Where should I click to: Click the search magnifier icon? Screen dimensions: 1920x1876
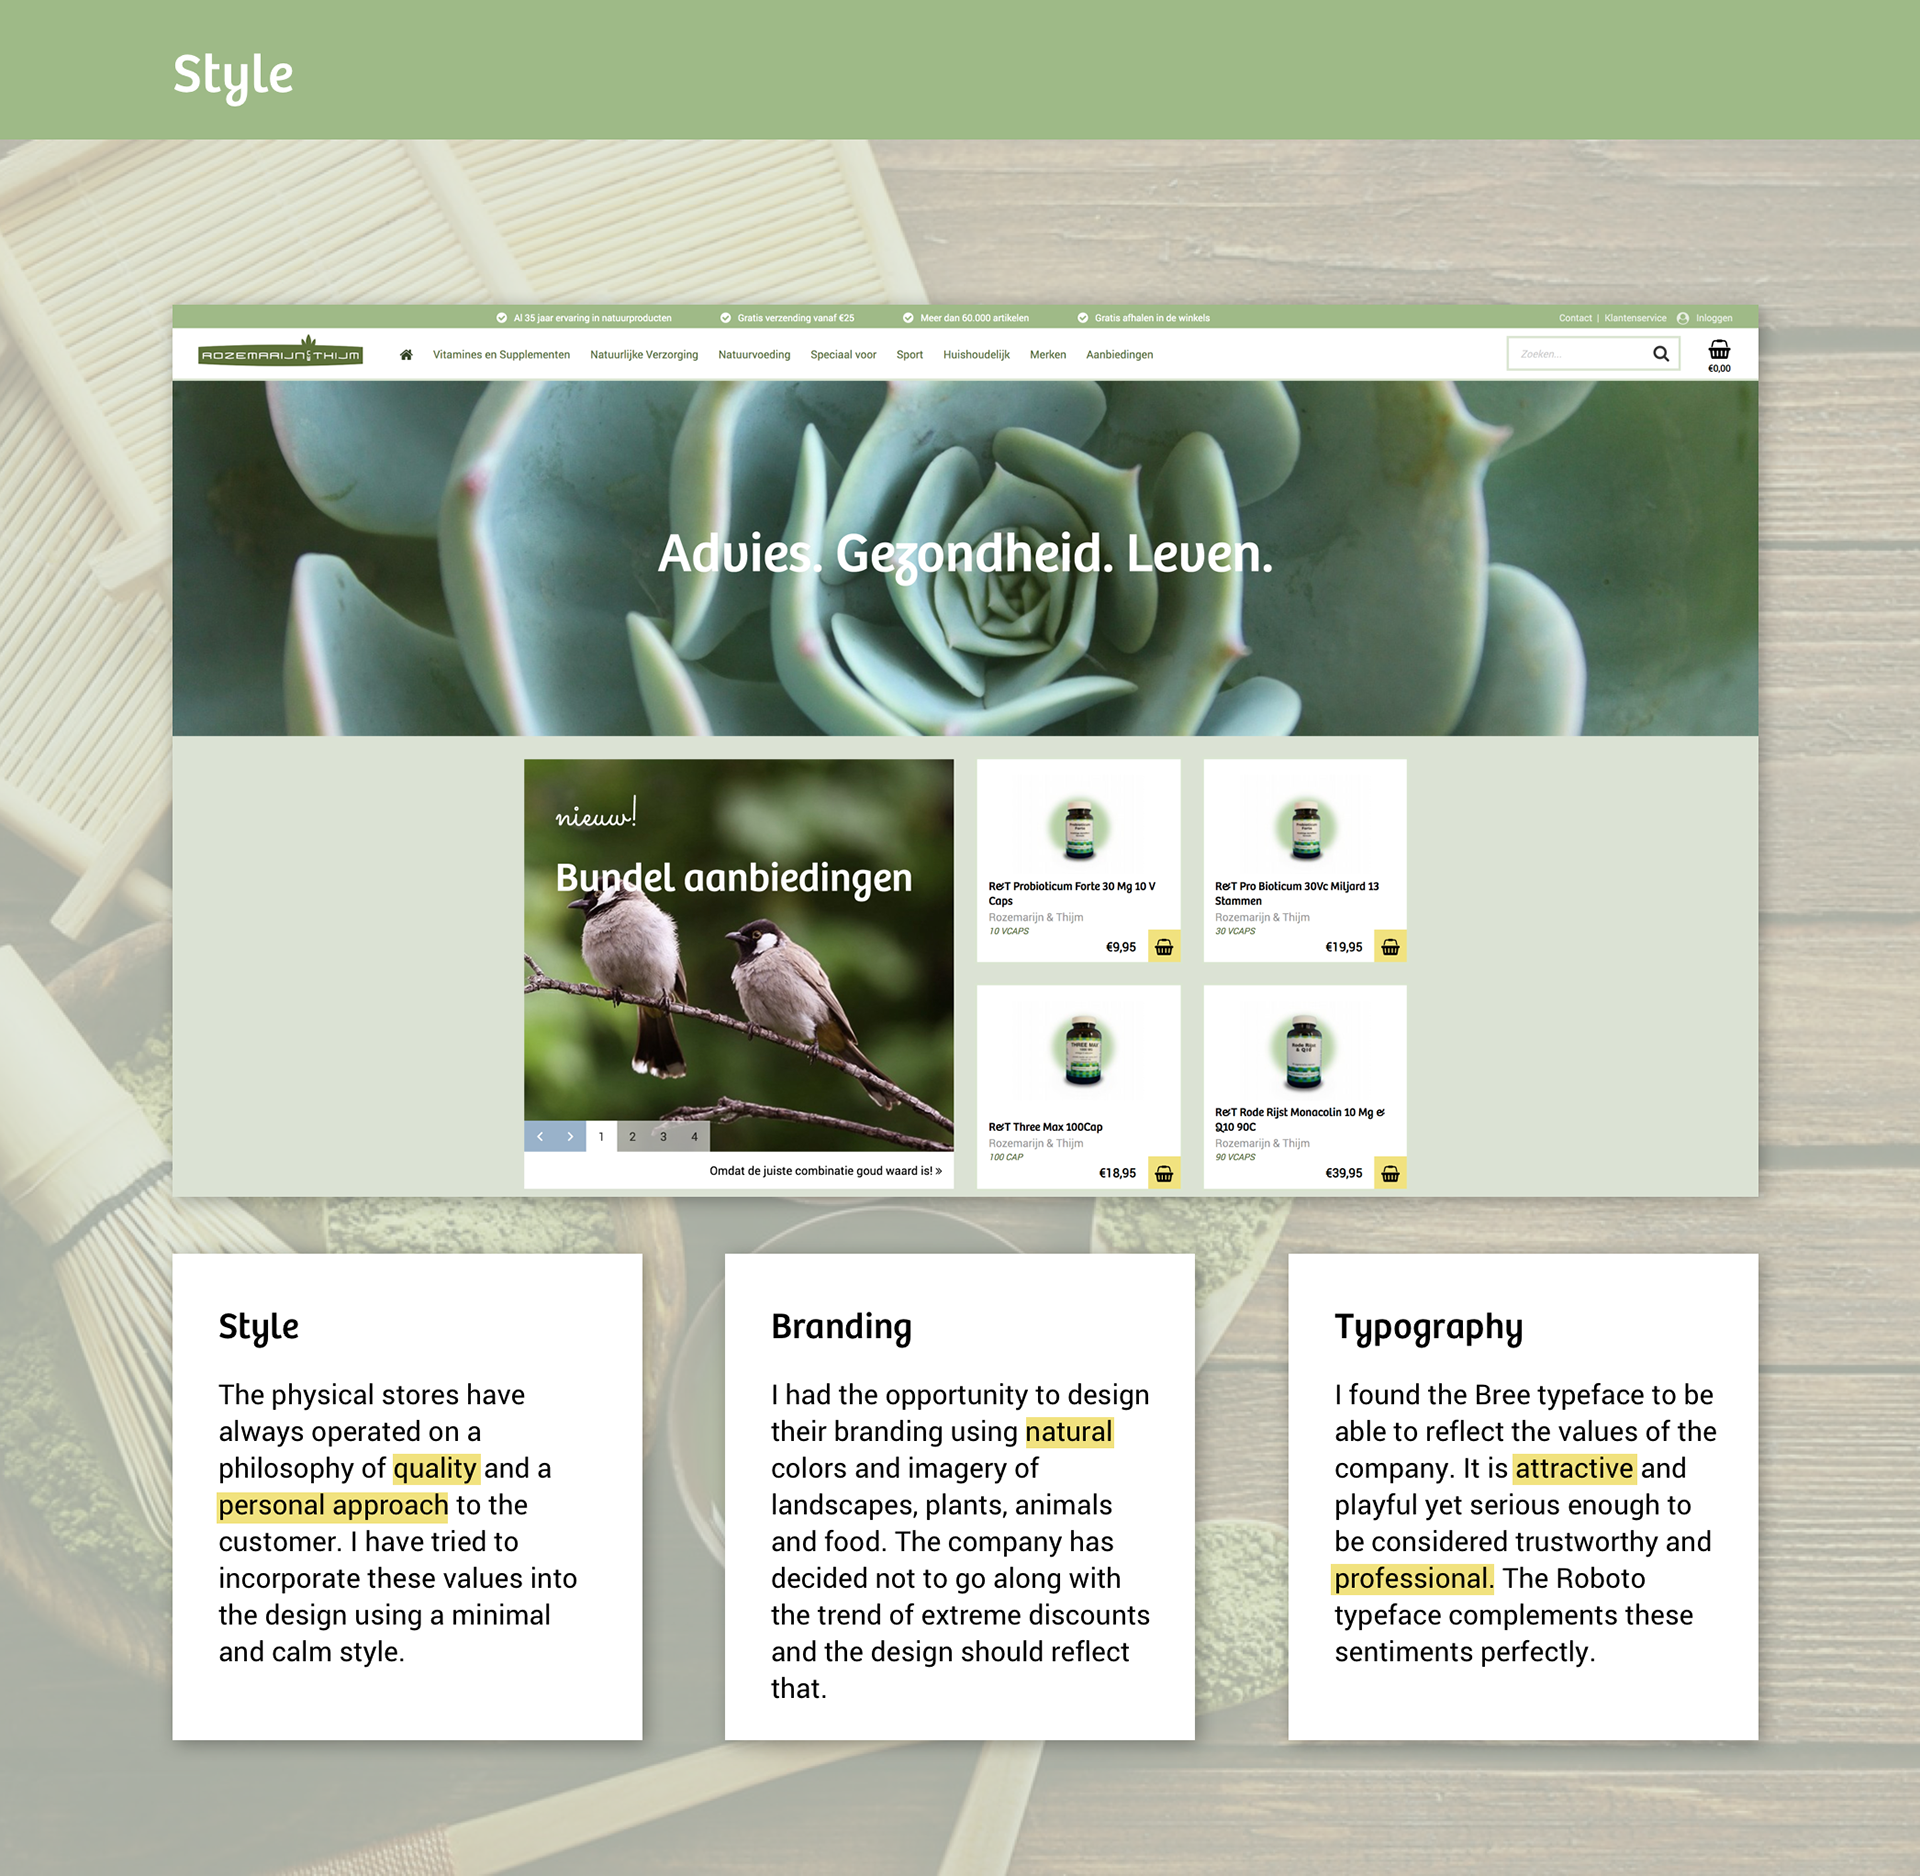pos(1660,354)
